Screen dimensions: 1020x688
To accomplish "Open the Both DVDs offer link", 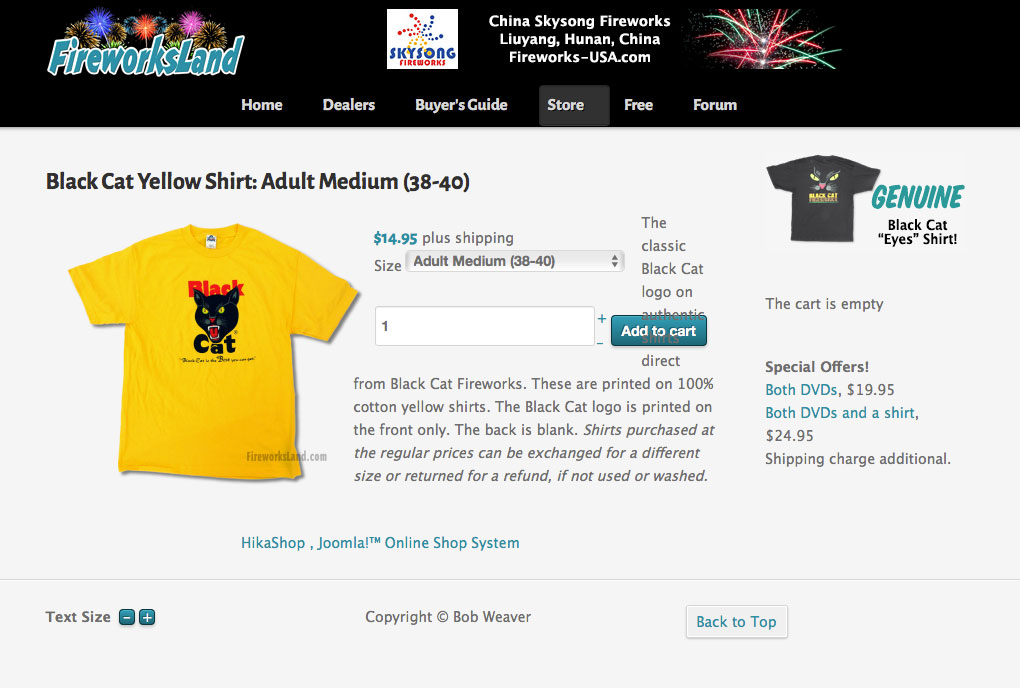I will pos(801,390).
